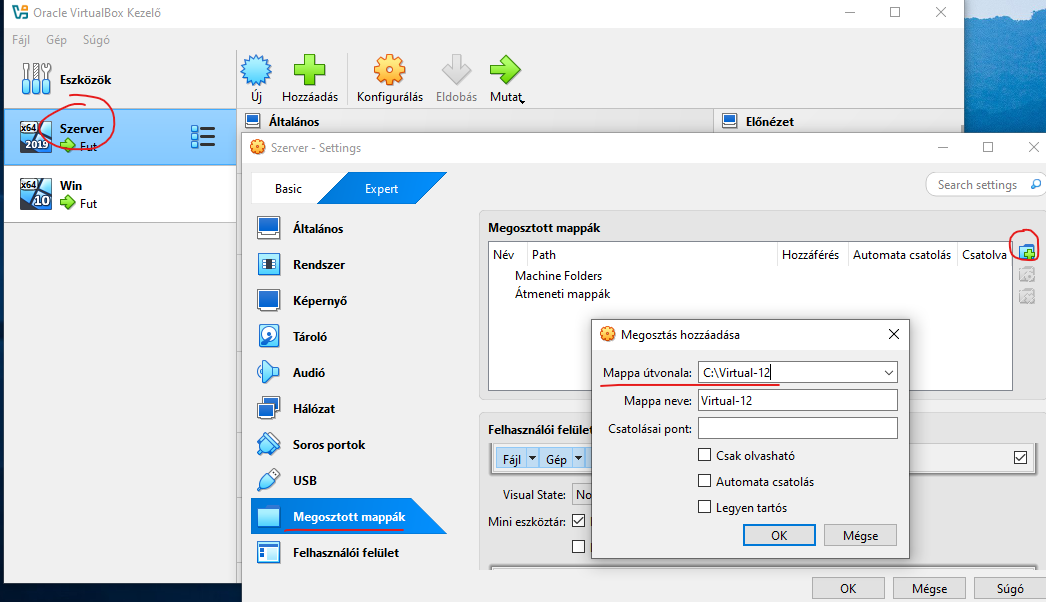Open Fájl menu in VirtualBox Kezelő
The image size is (1046, 602).
(x=21, y=40)
